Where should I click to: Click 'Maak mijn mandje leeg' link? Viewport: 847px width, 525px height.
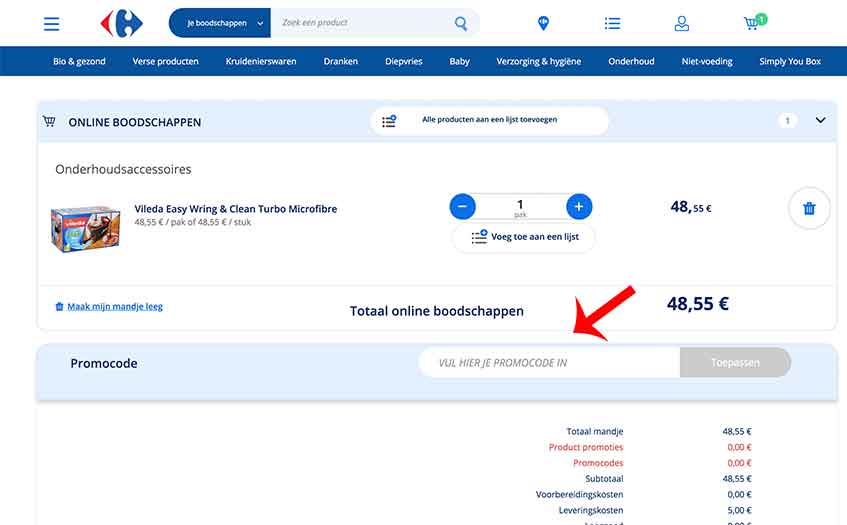115,306
